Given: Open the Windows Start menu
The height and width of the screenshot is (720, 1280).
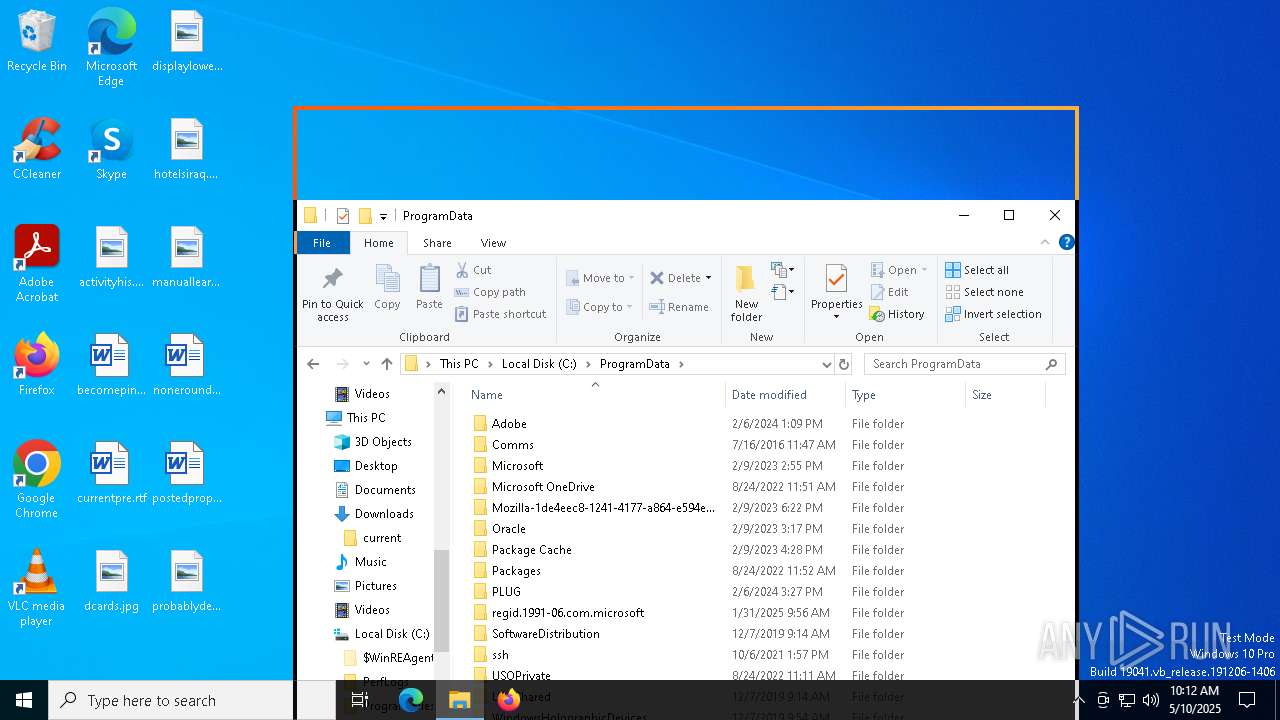Looking at the screenshot, I should pyautogui.click(x=24, y=700).
